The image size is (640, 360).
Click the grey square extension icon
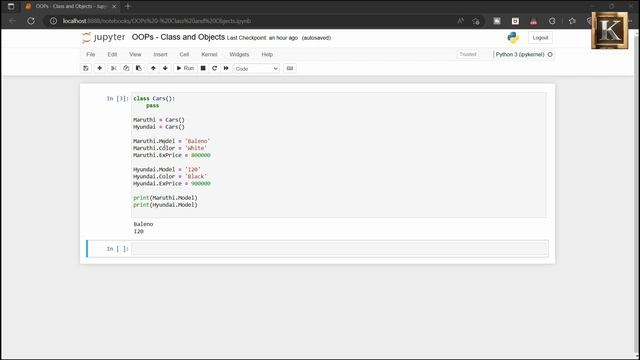pos(497,21)
